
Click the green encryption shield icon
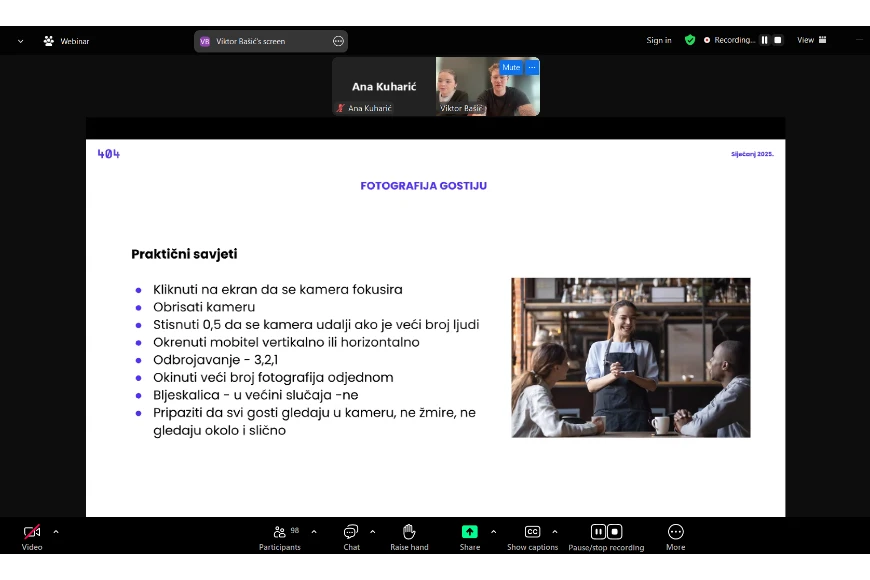[690, 40]
